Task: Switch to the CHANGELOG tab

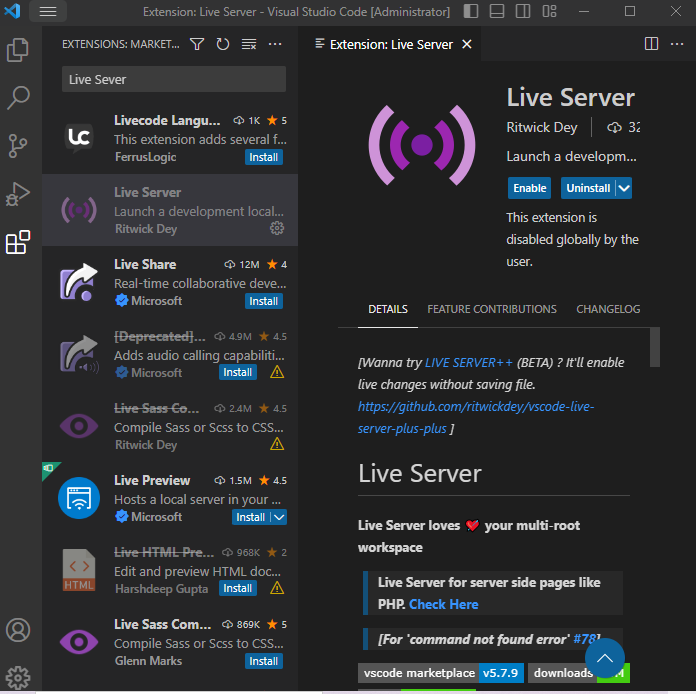Action: tap(608, 309)
